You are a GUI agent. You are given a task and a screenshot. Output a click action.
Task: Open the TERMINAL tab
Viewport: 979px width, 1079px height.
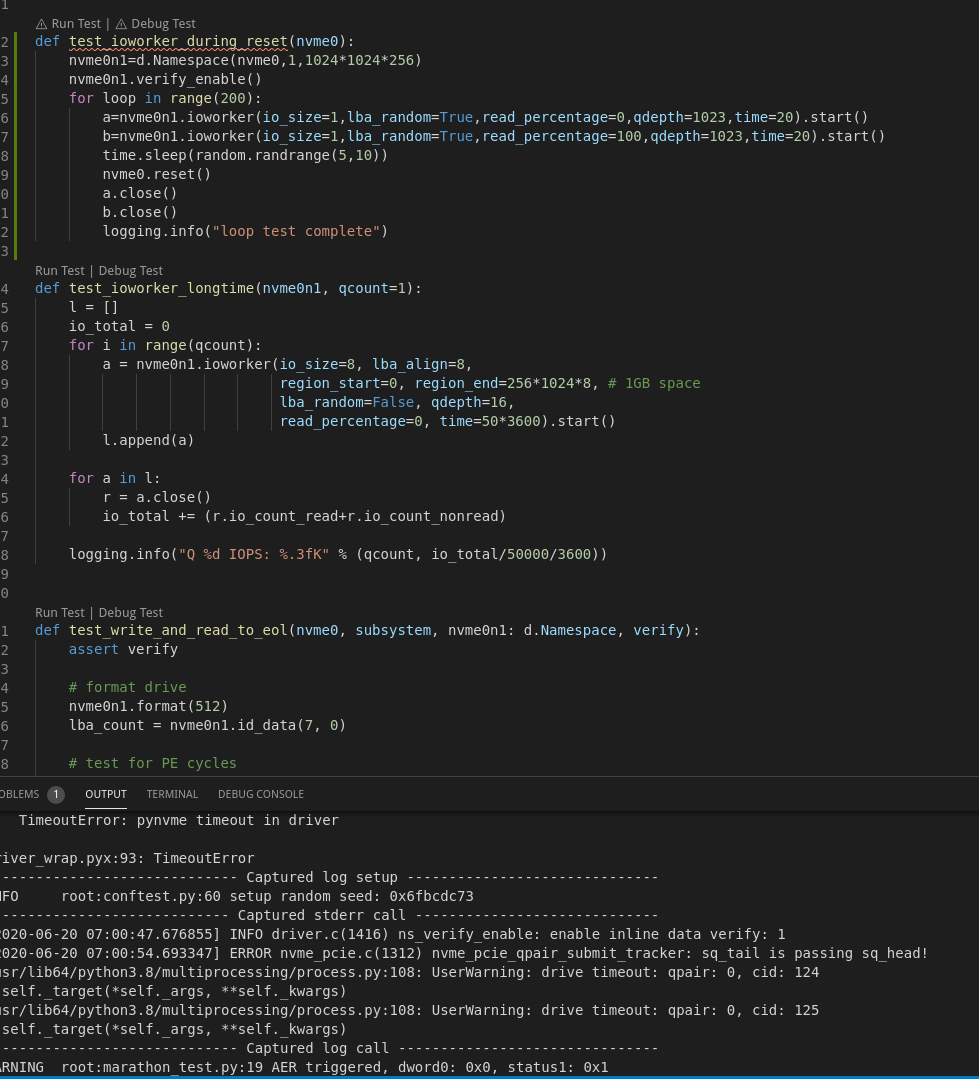point(172,794)
